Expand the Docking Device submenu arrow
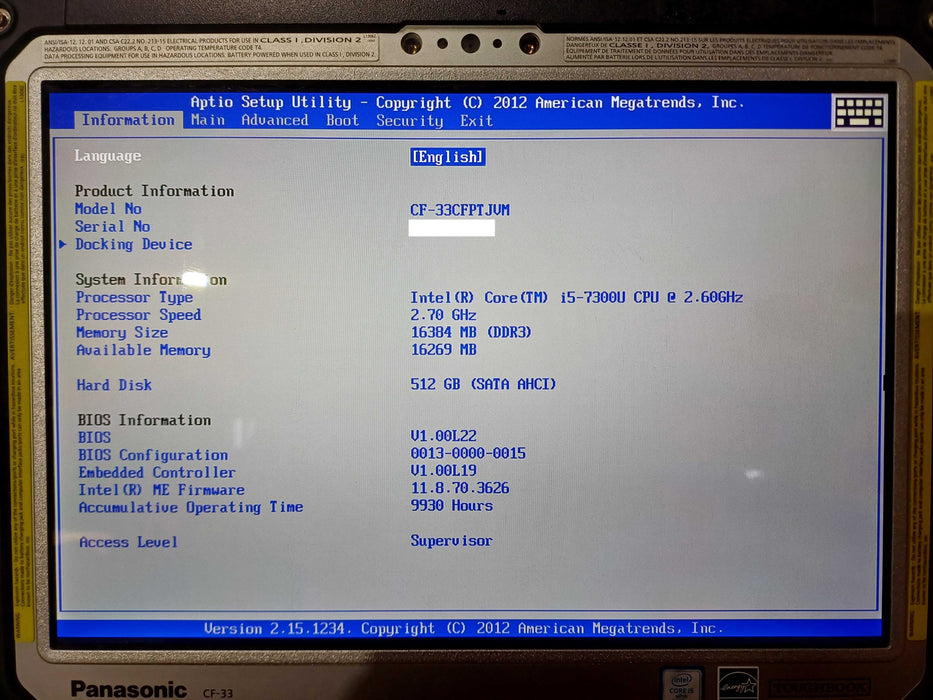Screen dimensions: 933x700 pyautogui.click(x=62, y=244)
